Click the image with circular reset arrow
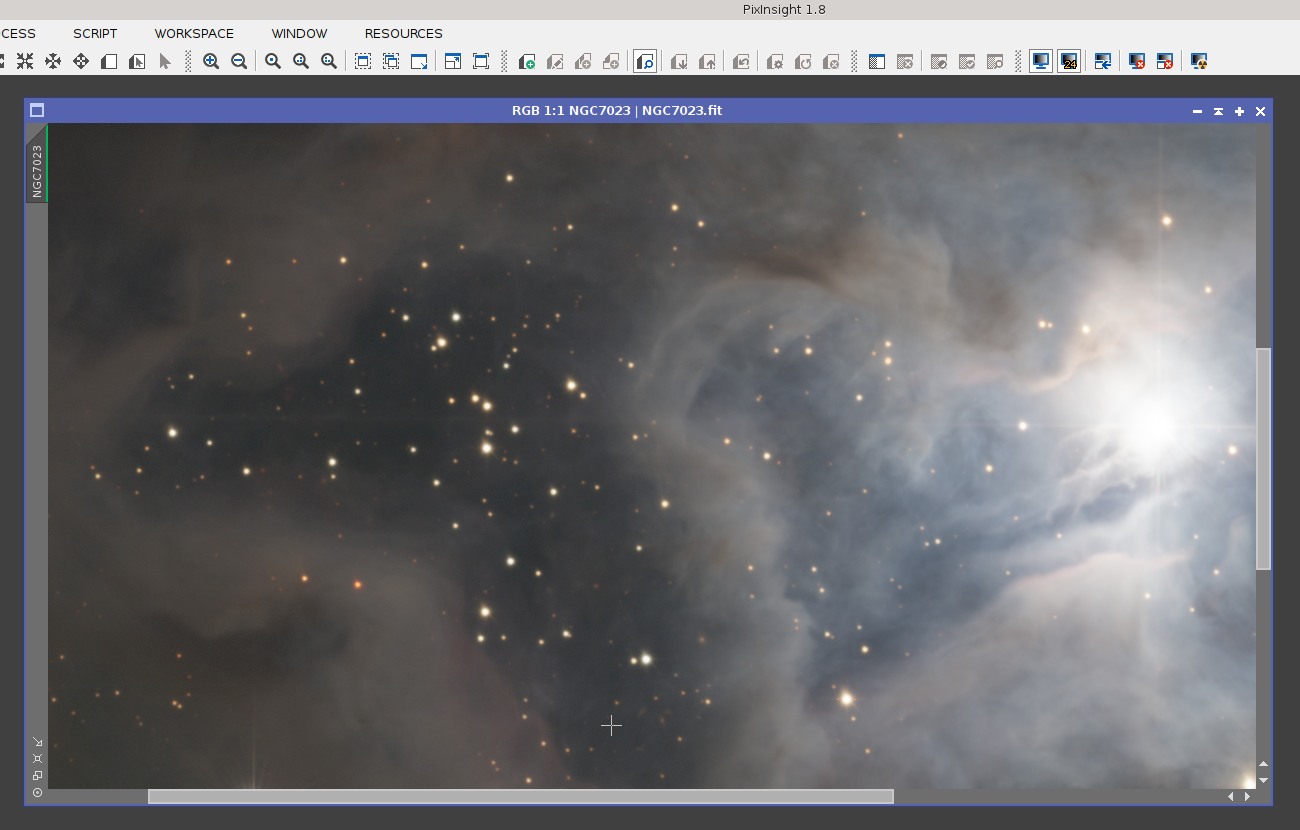The width and height of the screenshot is (1300, 830). click(x=803, y=61)
